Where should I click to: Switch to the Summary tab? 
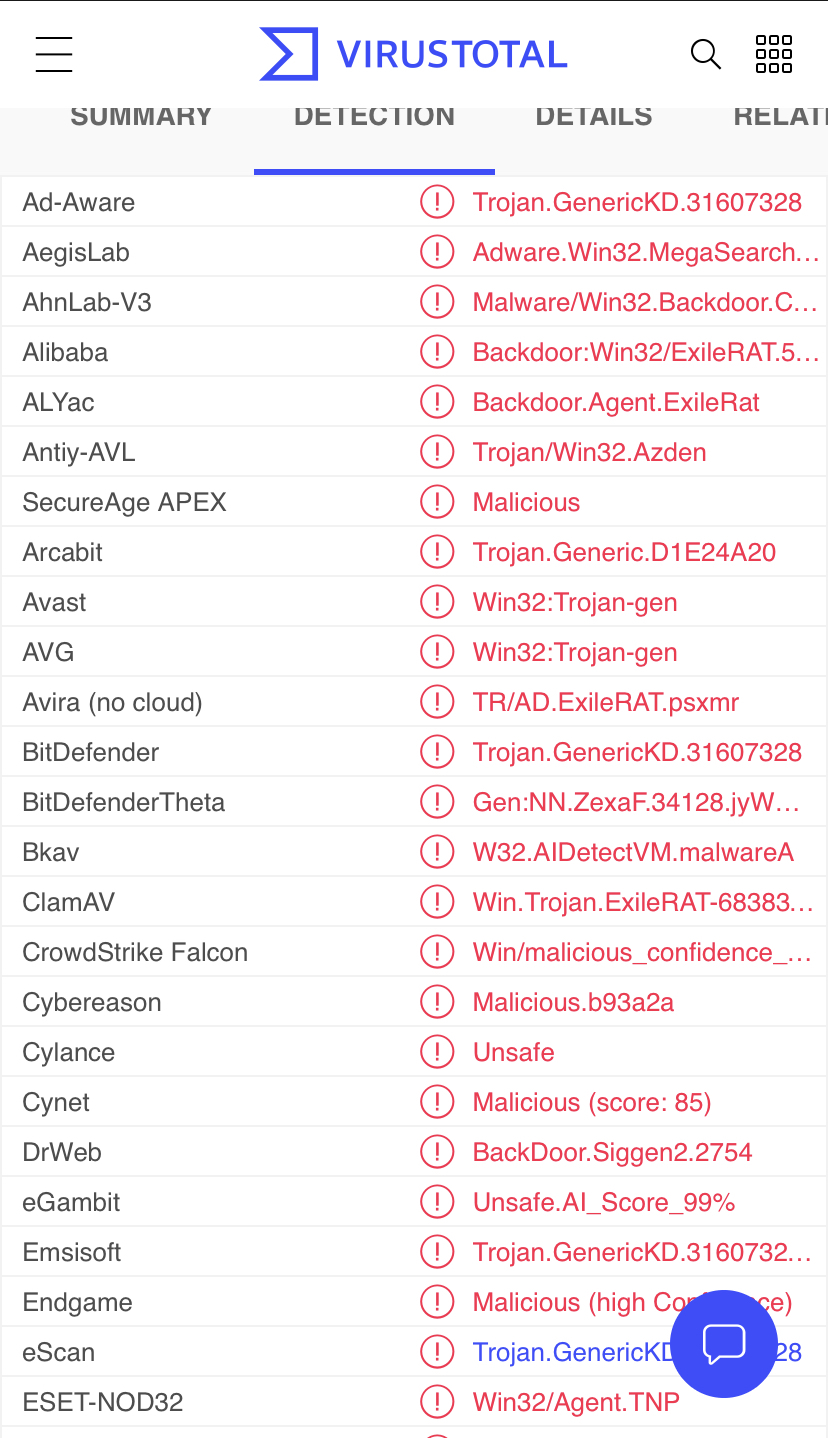(141, 117)
